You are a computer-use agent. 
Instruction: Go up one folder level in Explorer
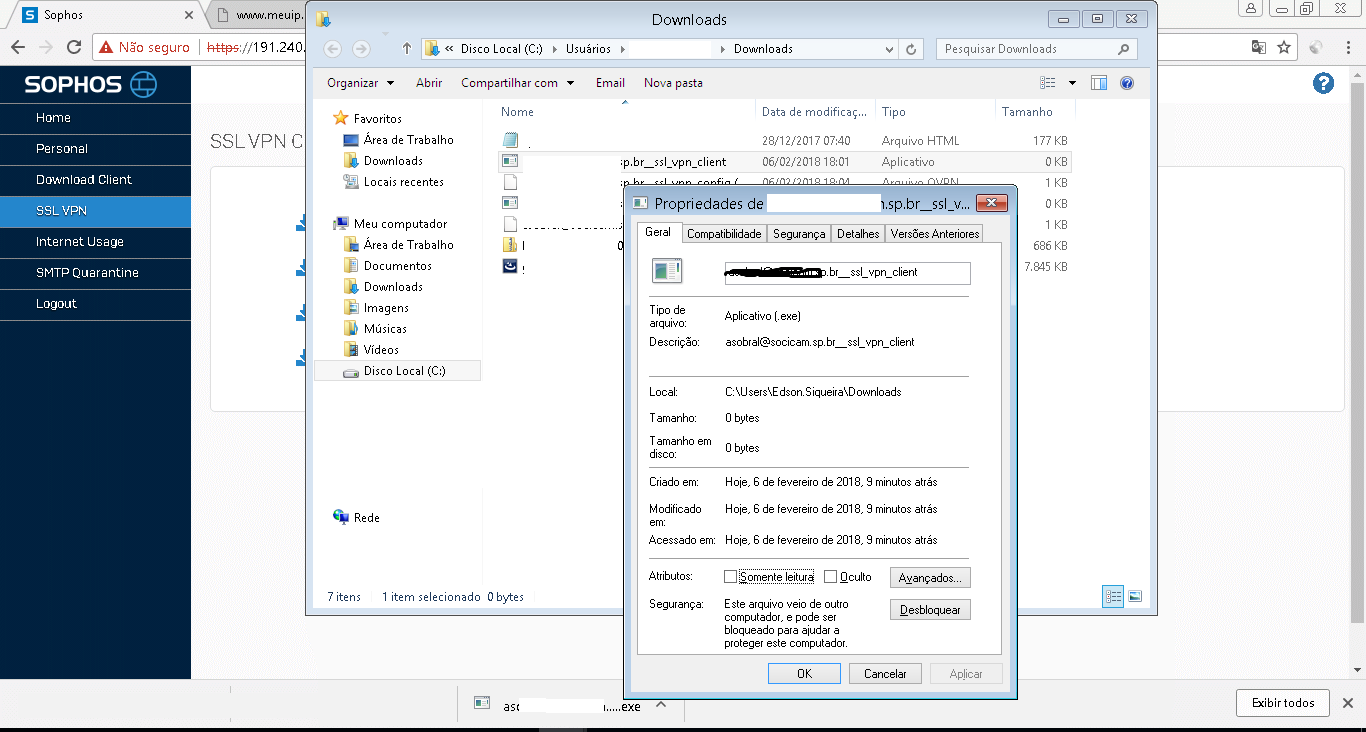pos(406,49)
